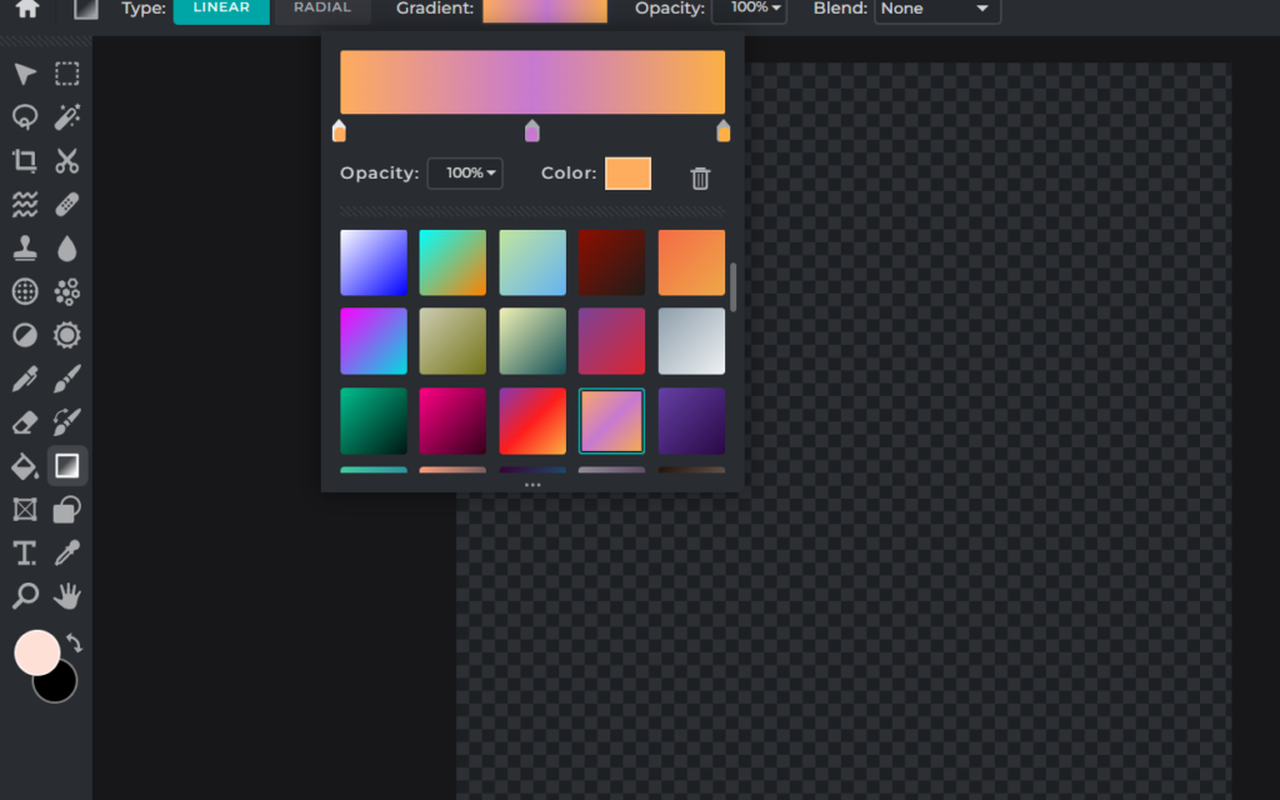Select the purple middle gradient stop

point(532,131)
